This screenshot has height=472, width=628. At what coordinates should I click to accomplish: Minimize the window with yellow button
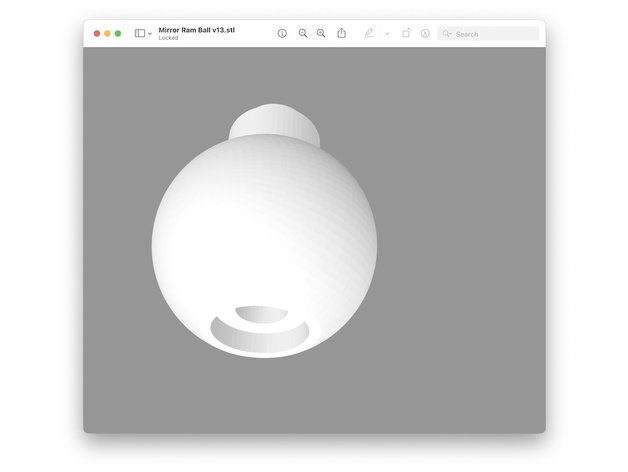click(107, 34)
